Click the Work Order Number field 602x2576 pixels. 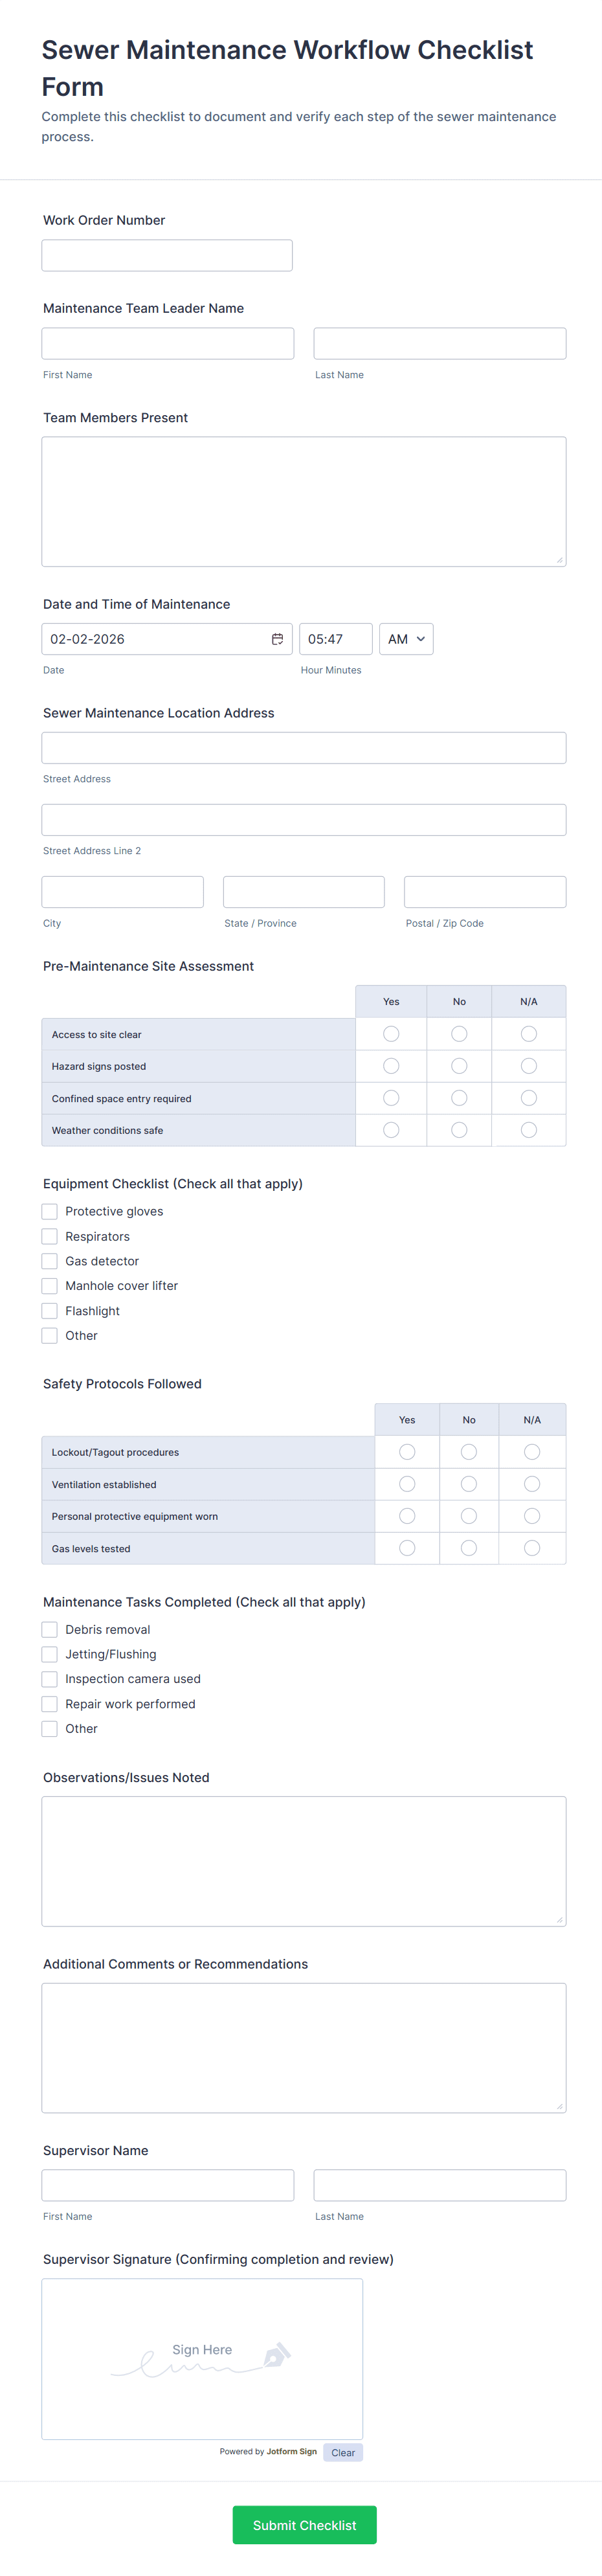tap(167, 256)
